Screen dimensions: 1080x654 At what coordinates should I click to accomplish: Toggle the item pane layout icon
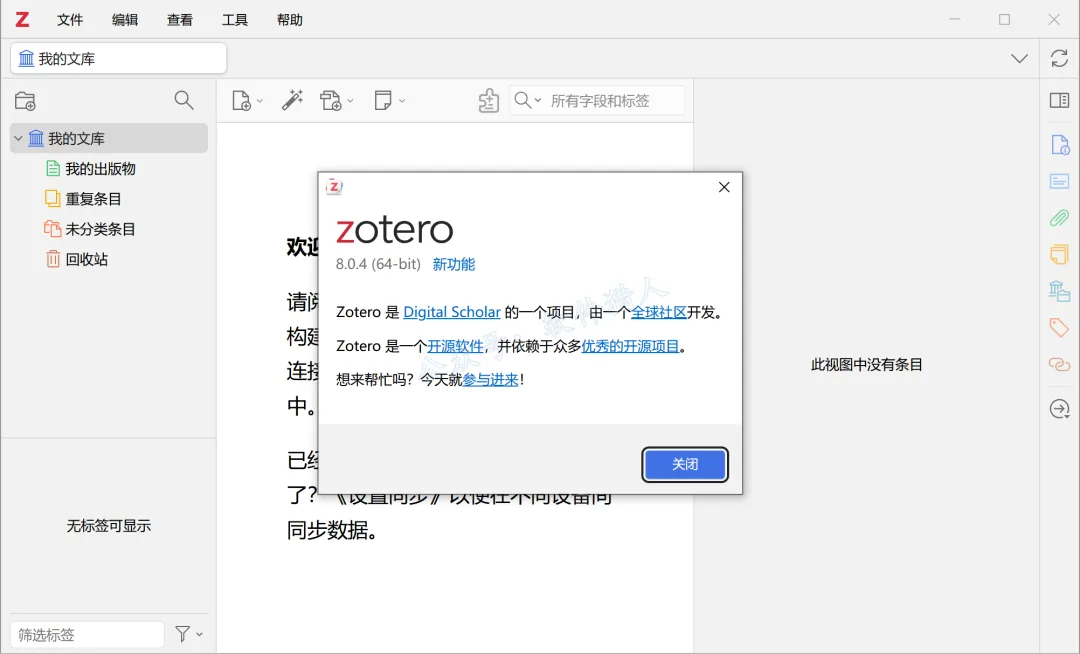[x=1059, y=101]
